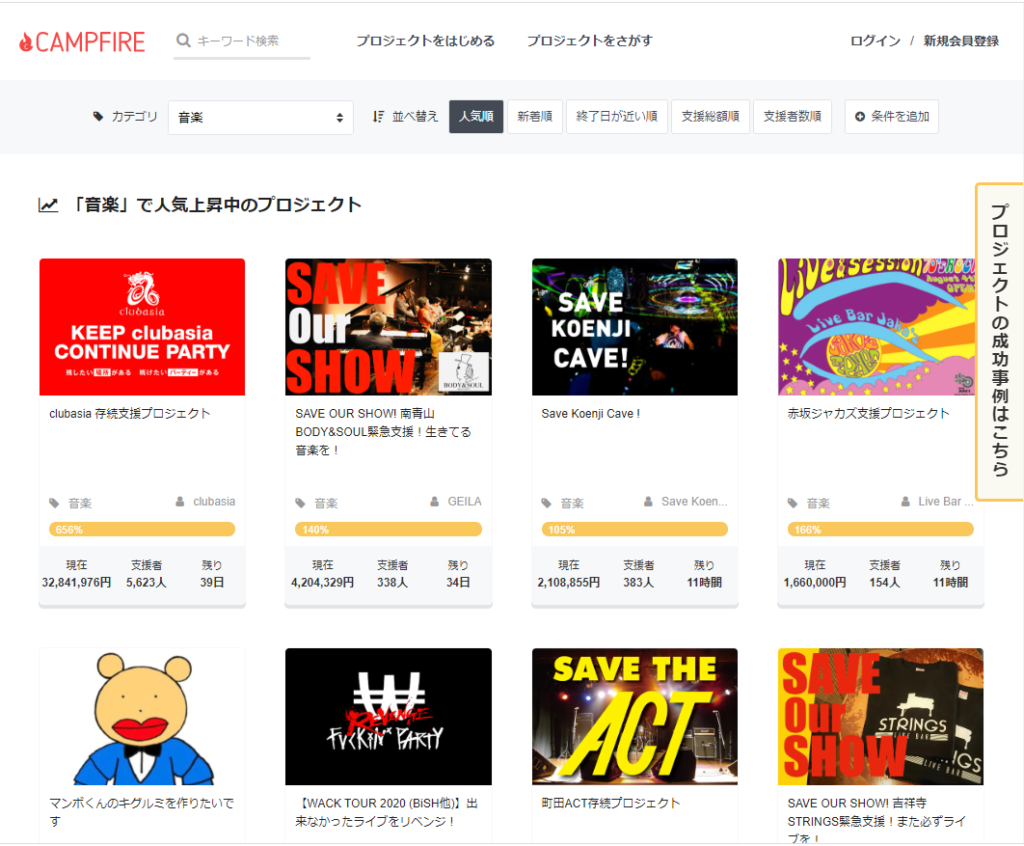This screenshot has height=846, width=1024.
Task: Select the 支援総額順 sort tab
Action: pos(711,116)
